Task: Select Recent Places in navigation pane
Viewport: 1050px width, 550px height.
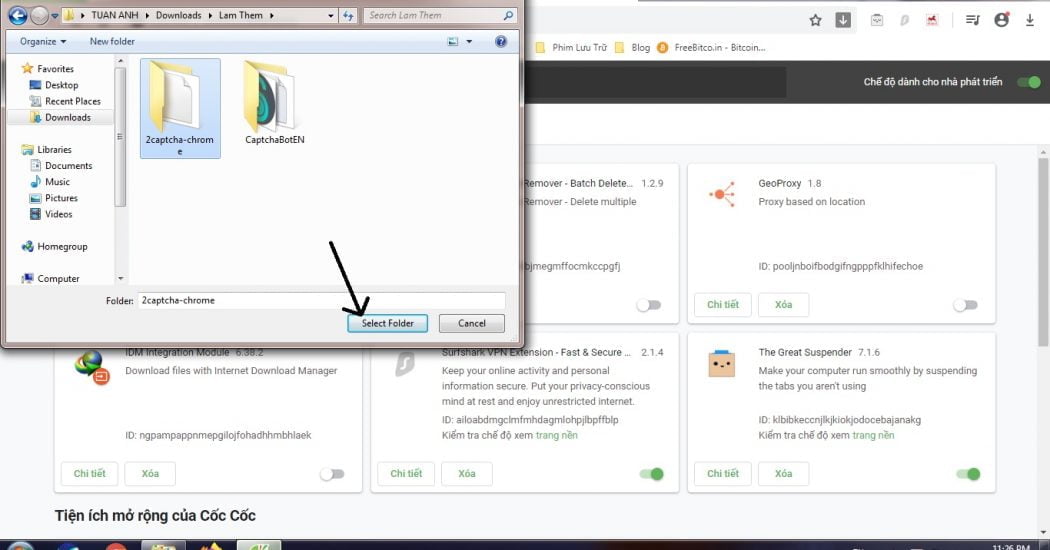Action: coord(65,101)
